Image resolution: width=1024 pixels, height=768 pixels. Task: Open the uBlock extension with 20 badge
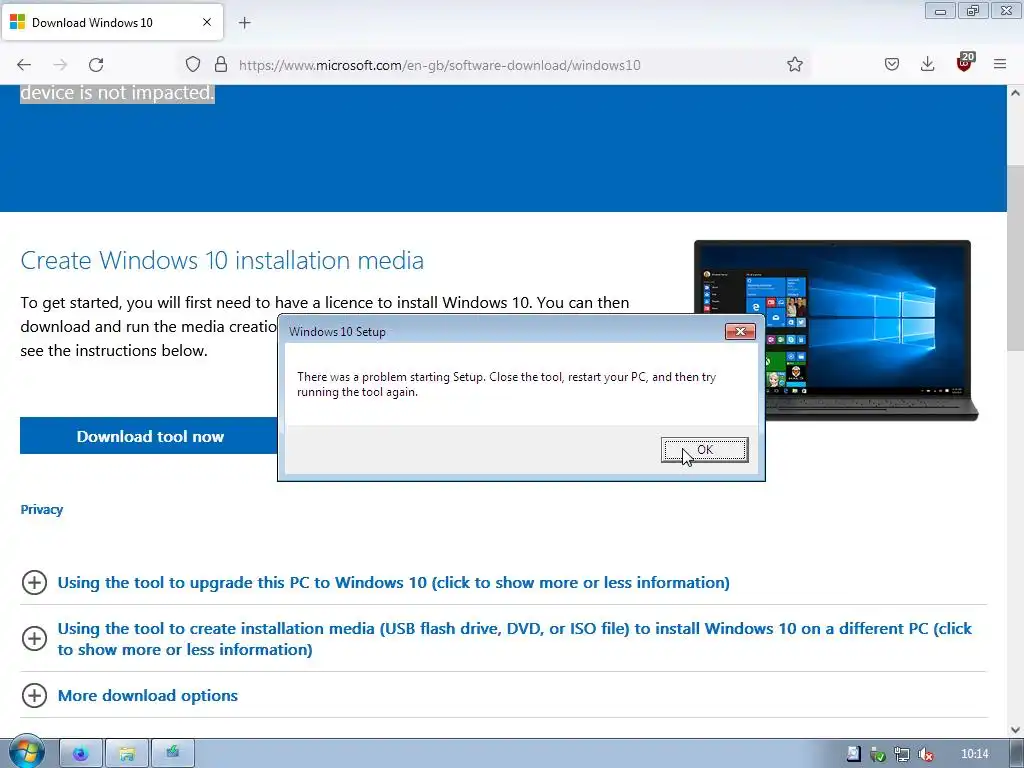tap(964, 63)
